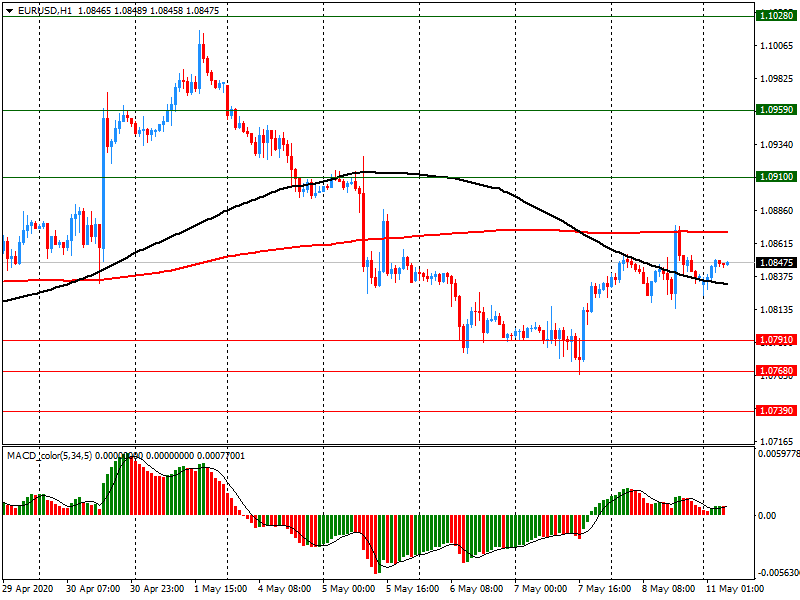The image size is (800, 600).
Task: Click the 1.08615 price scale value
Action: pyautogui.click(x=777, y=244)
